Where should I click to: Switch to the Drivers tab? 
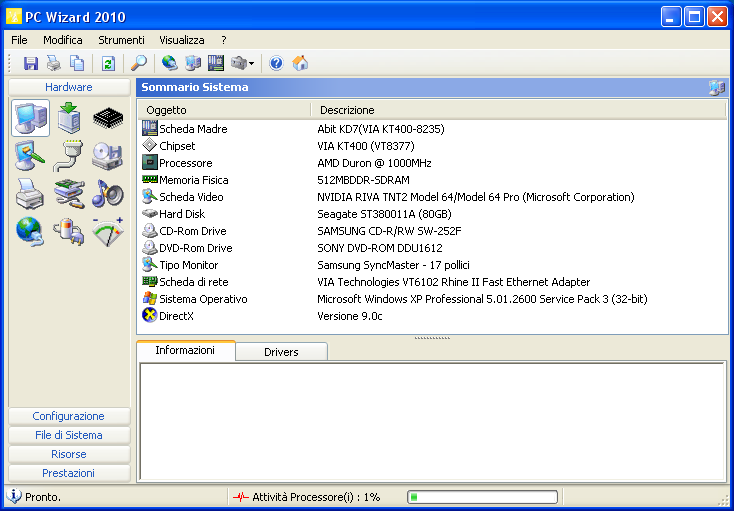coord(281,352)
